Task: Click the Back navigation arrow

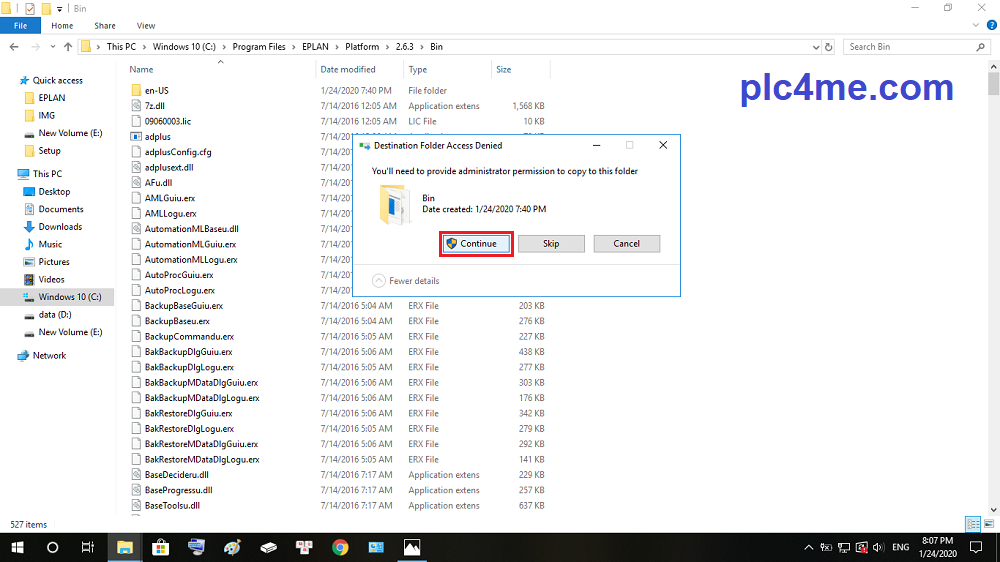Action: point(12,47)
